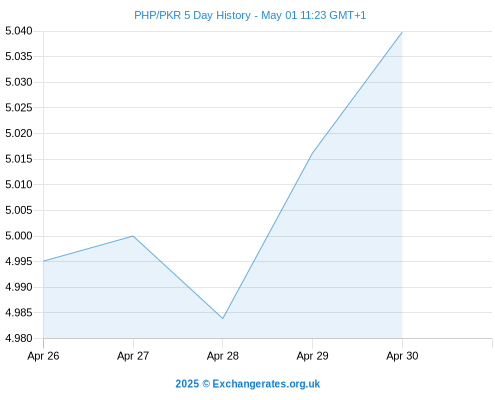Image resolution: width=495 pixels, height=400 pixels.
Task: Click the PHP/PKR 5 Day History title
Action: tap(250, 15)
